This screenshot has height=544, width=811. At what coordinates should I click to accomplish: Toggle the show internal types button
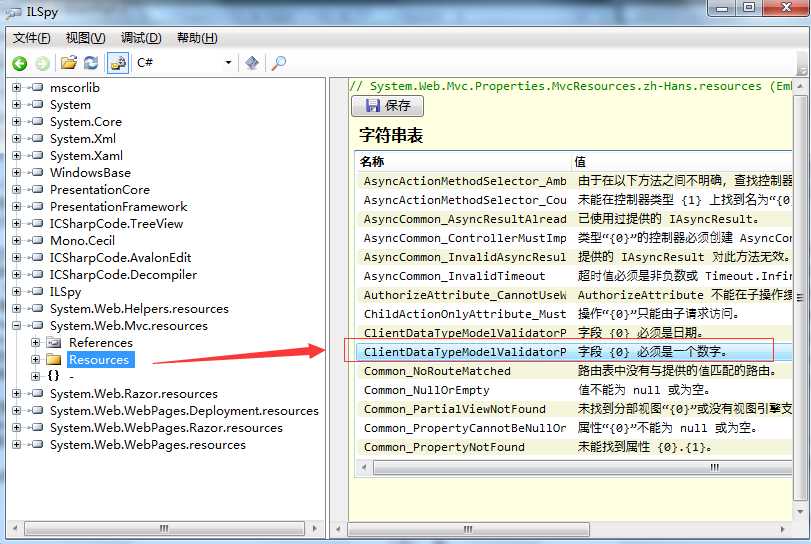(118, 63)
